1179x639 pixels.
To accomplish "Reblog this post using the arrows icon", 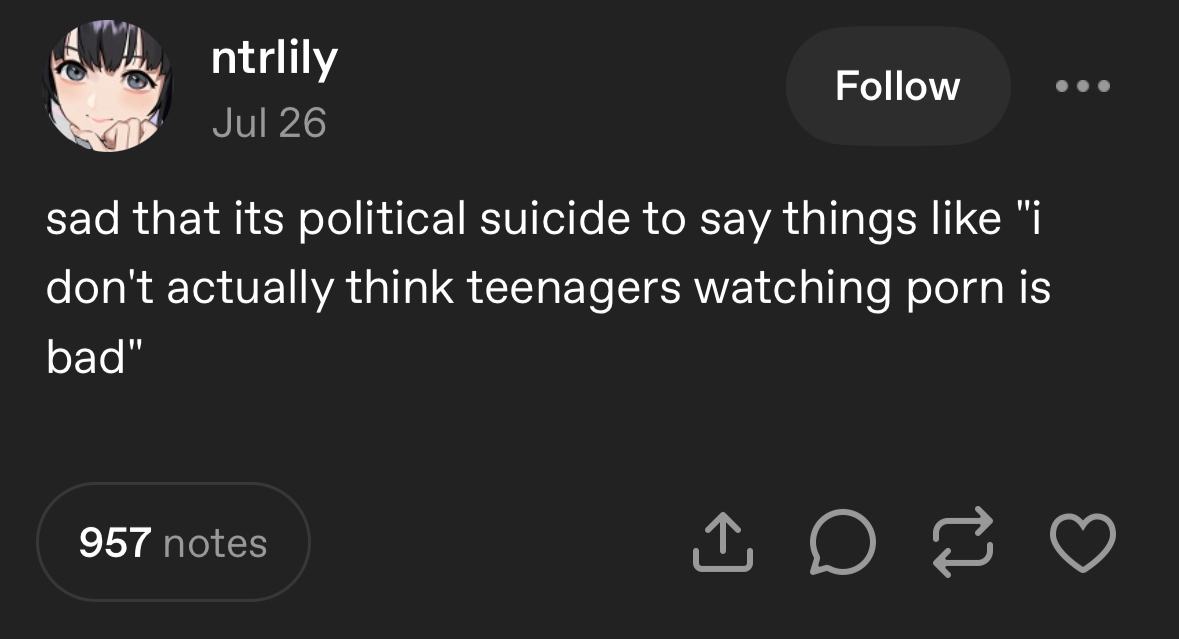I will point(962,542).
